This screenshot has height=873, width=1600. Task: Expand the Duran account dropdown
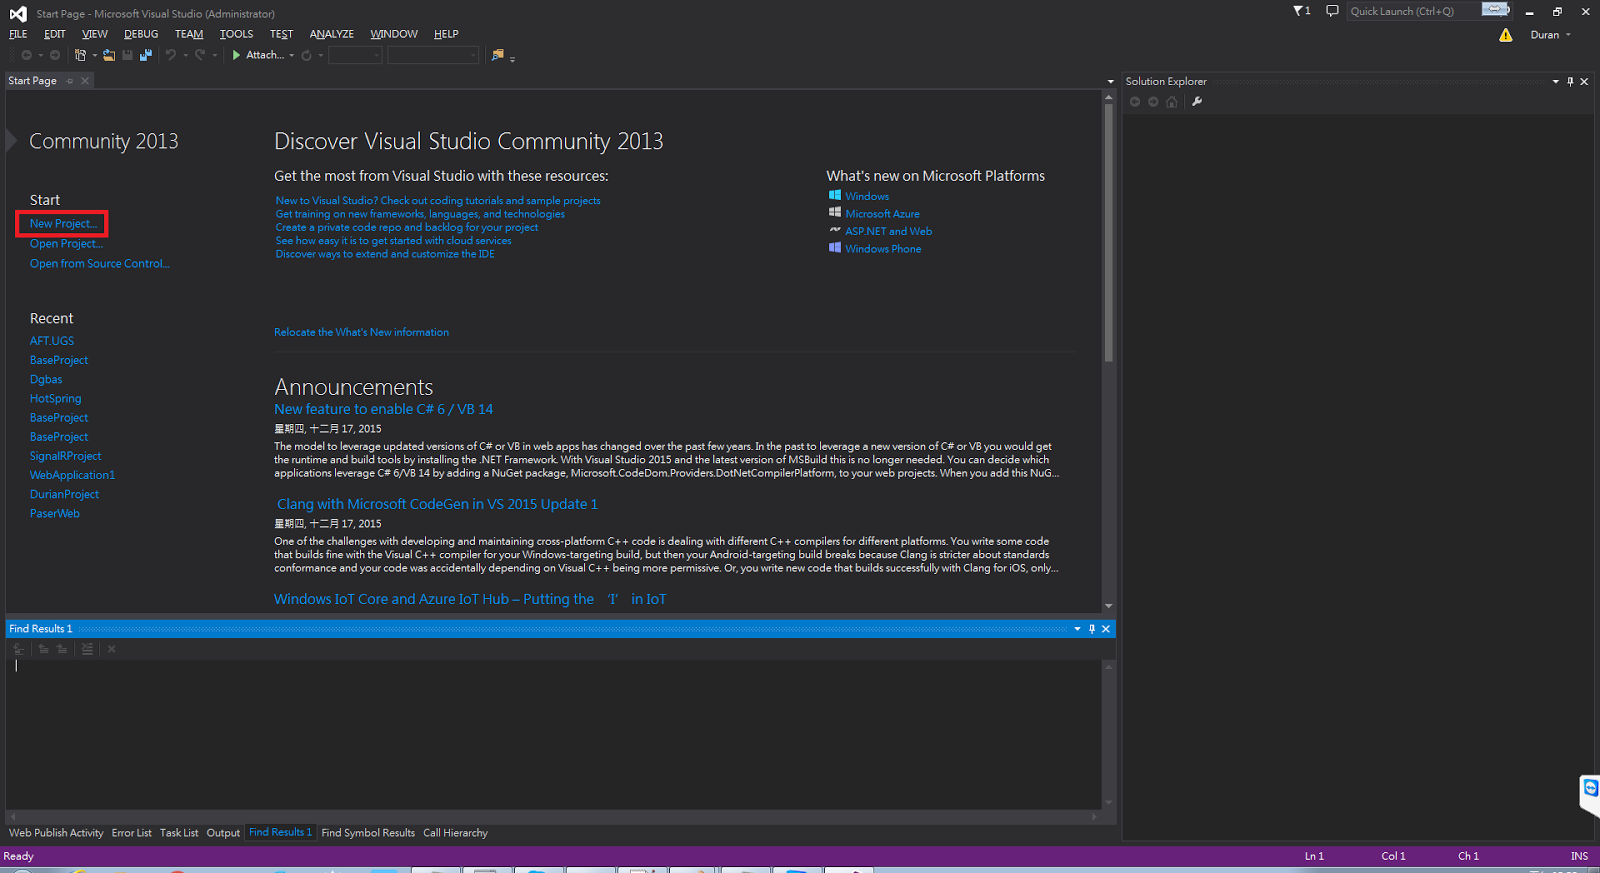pyautogui.click(x=1568, y=35)
